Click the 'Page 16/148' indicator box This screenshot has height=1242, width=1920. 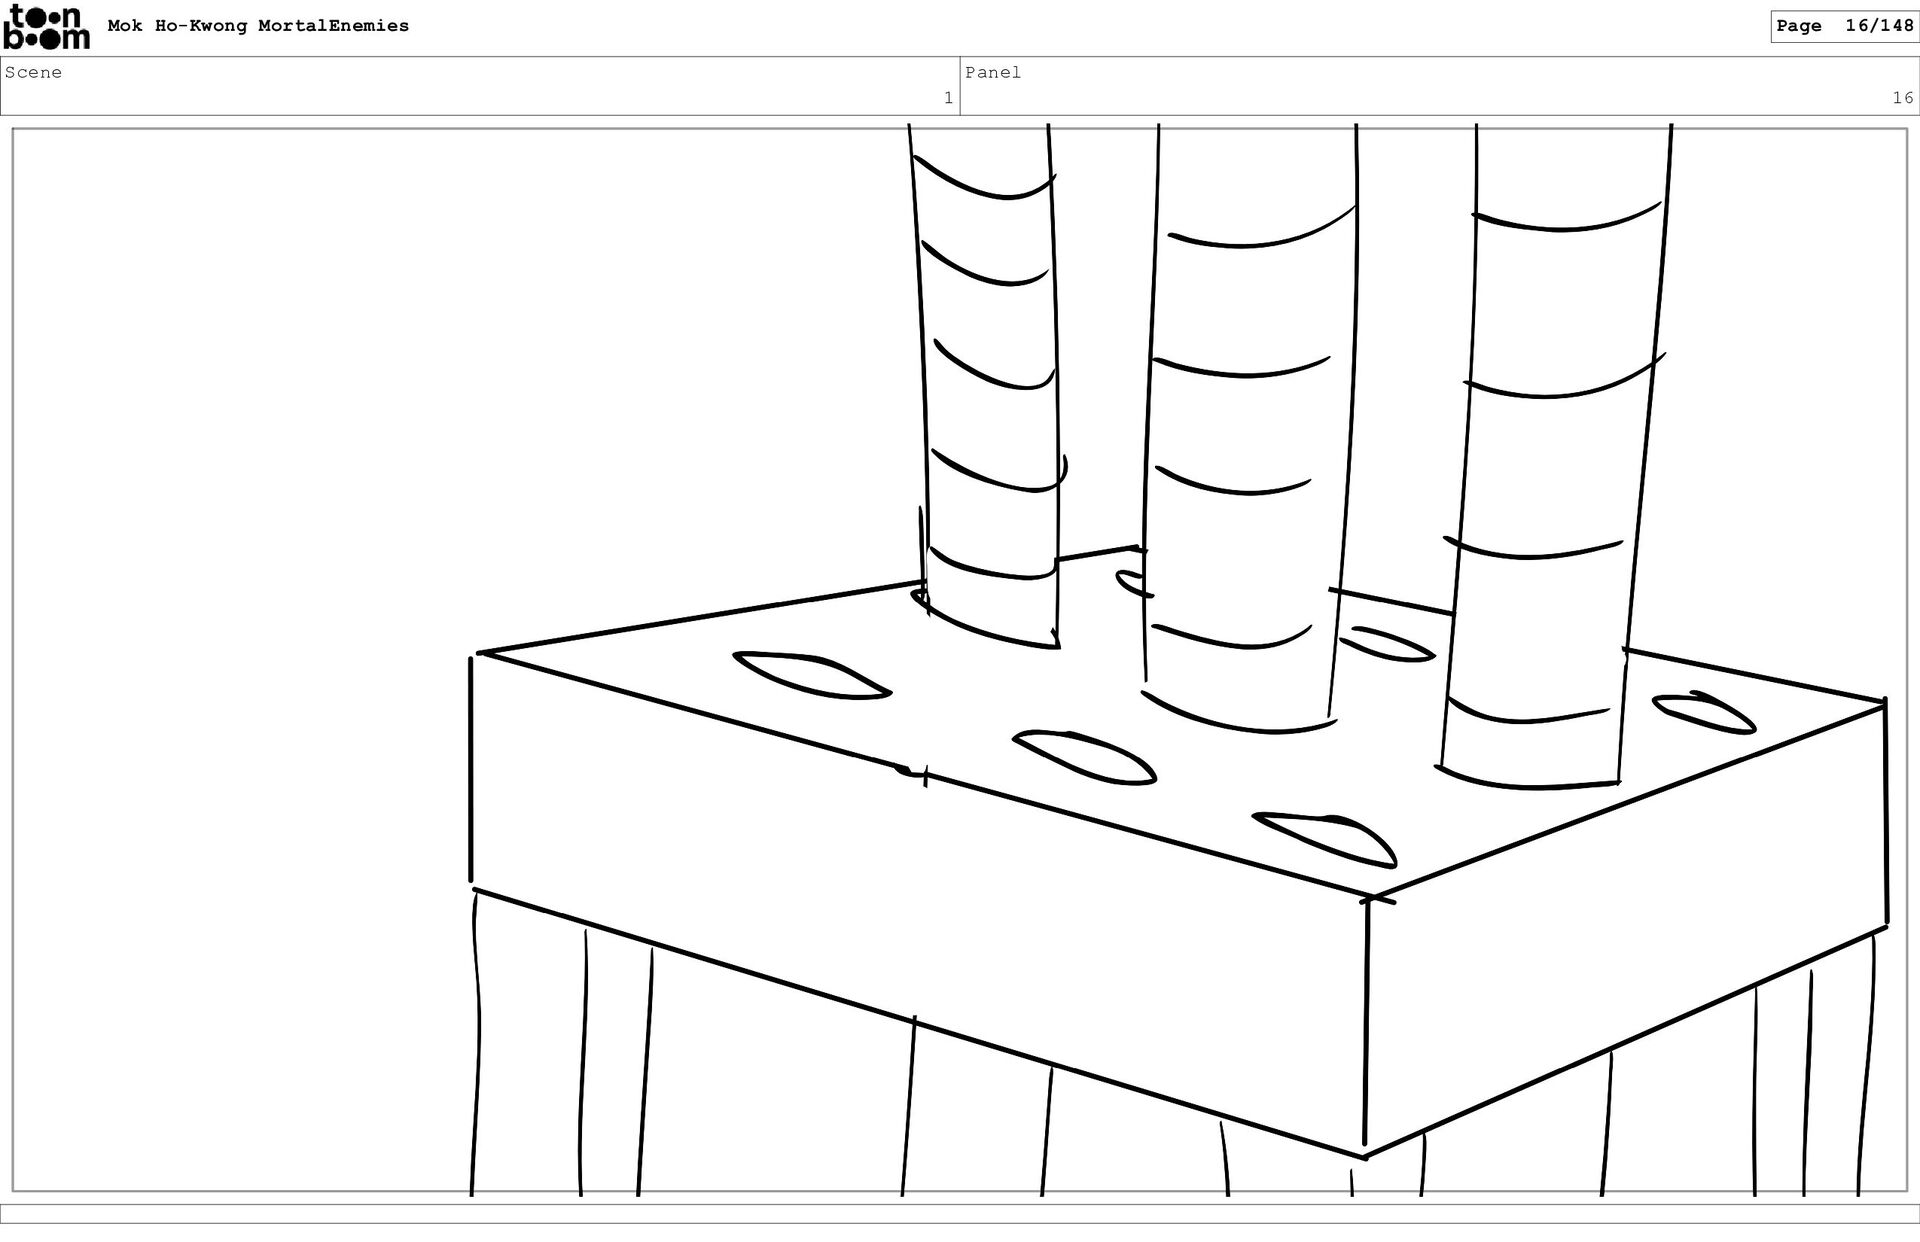pyautogui.click(x=1844, y=26)
